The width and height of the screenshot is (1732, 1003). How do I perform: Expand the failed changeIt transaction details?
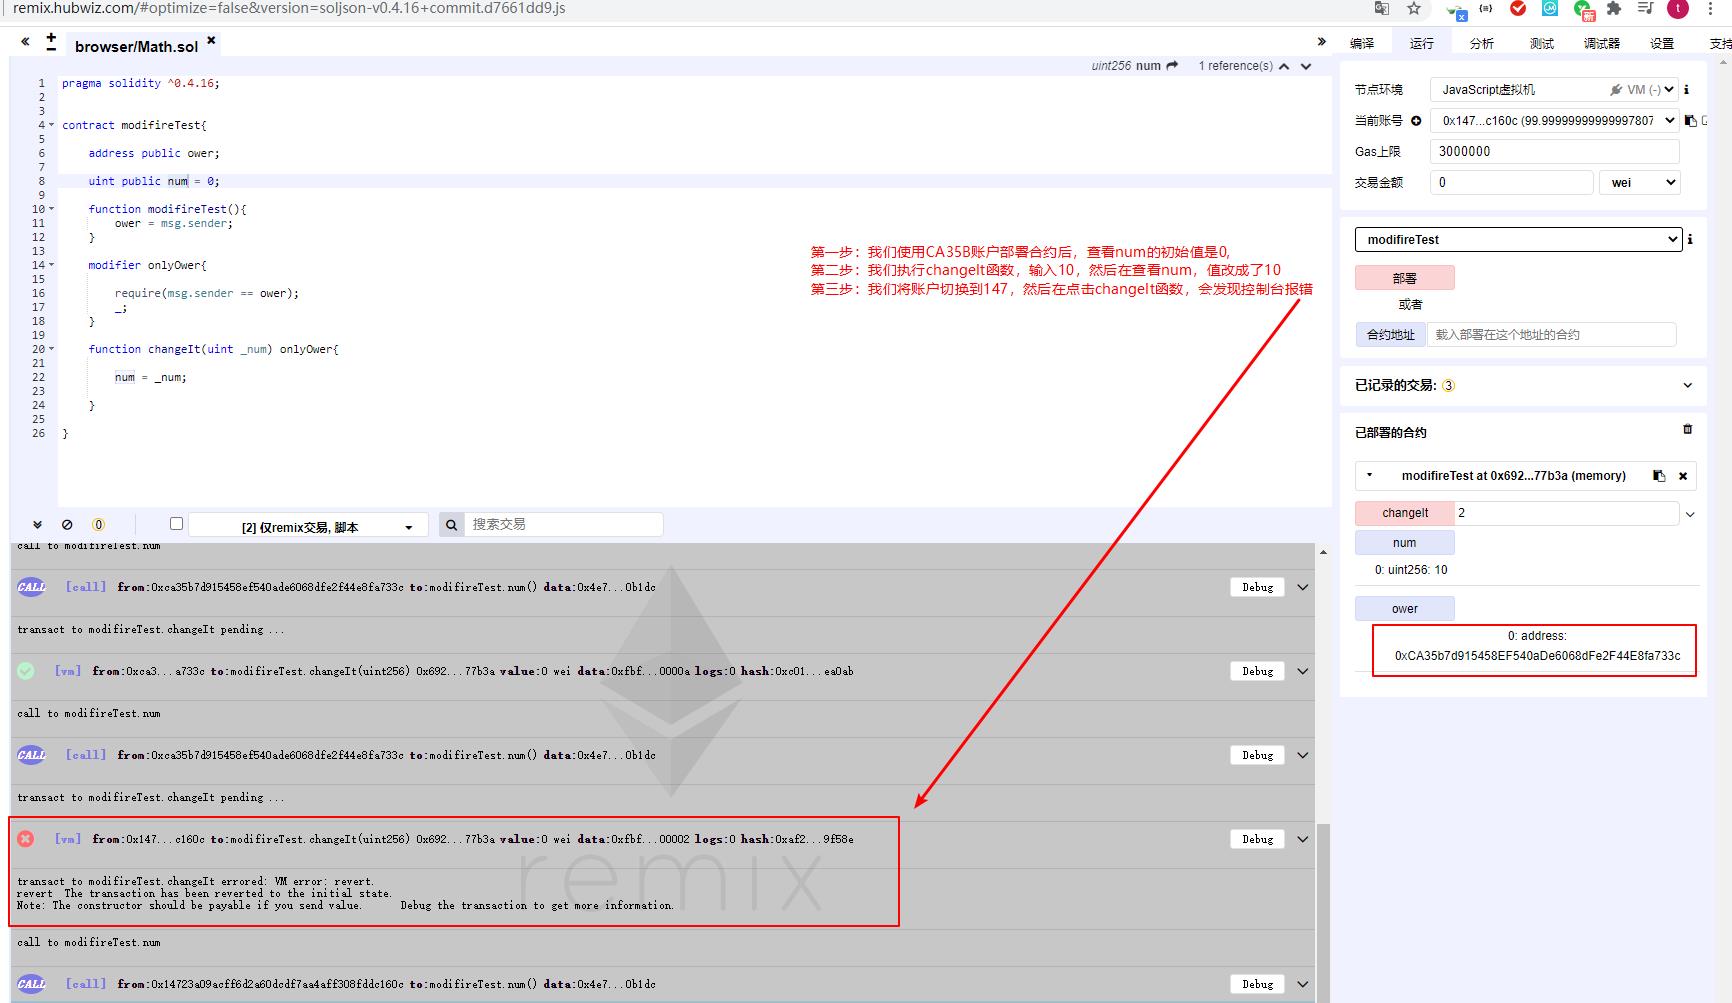[x=1302, y=840]
